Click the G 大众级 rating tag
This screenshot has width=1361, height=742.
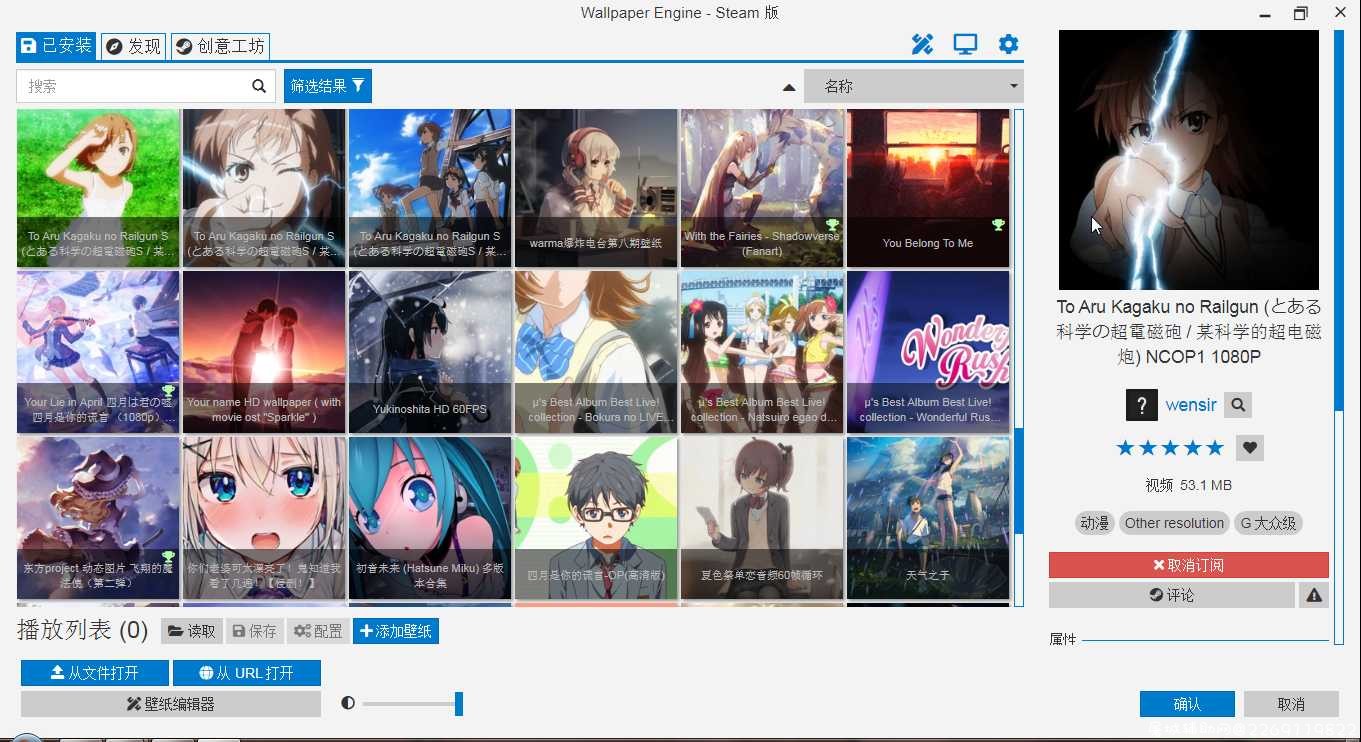click(1268, 523)
